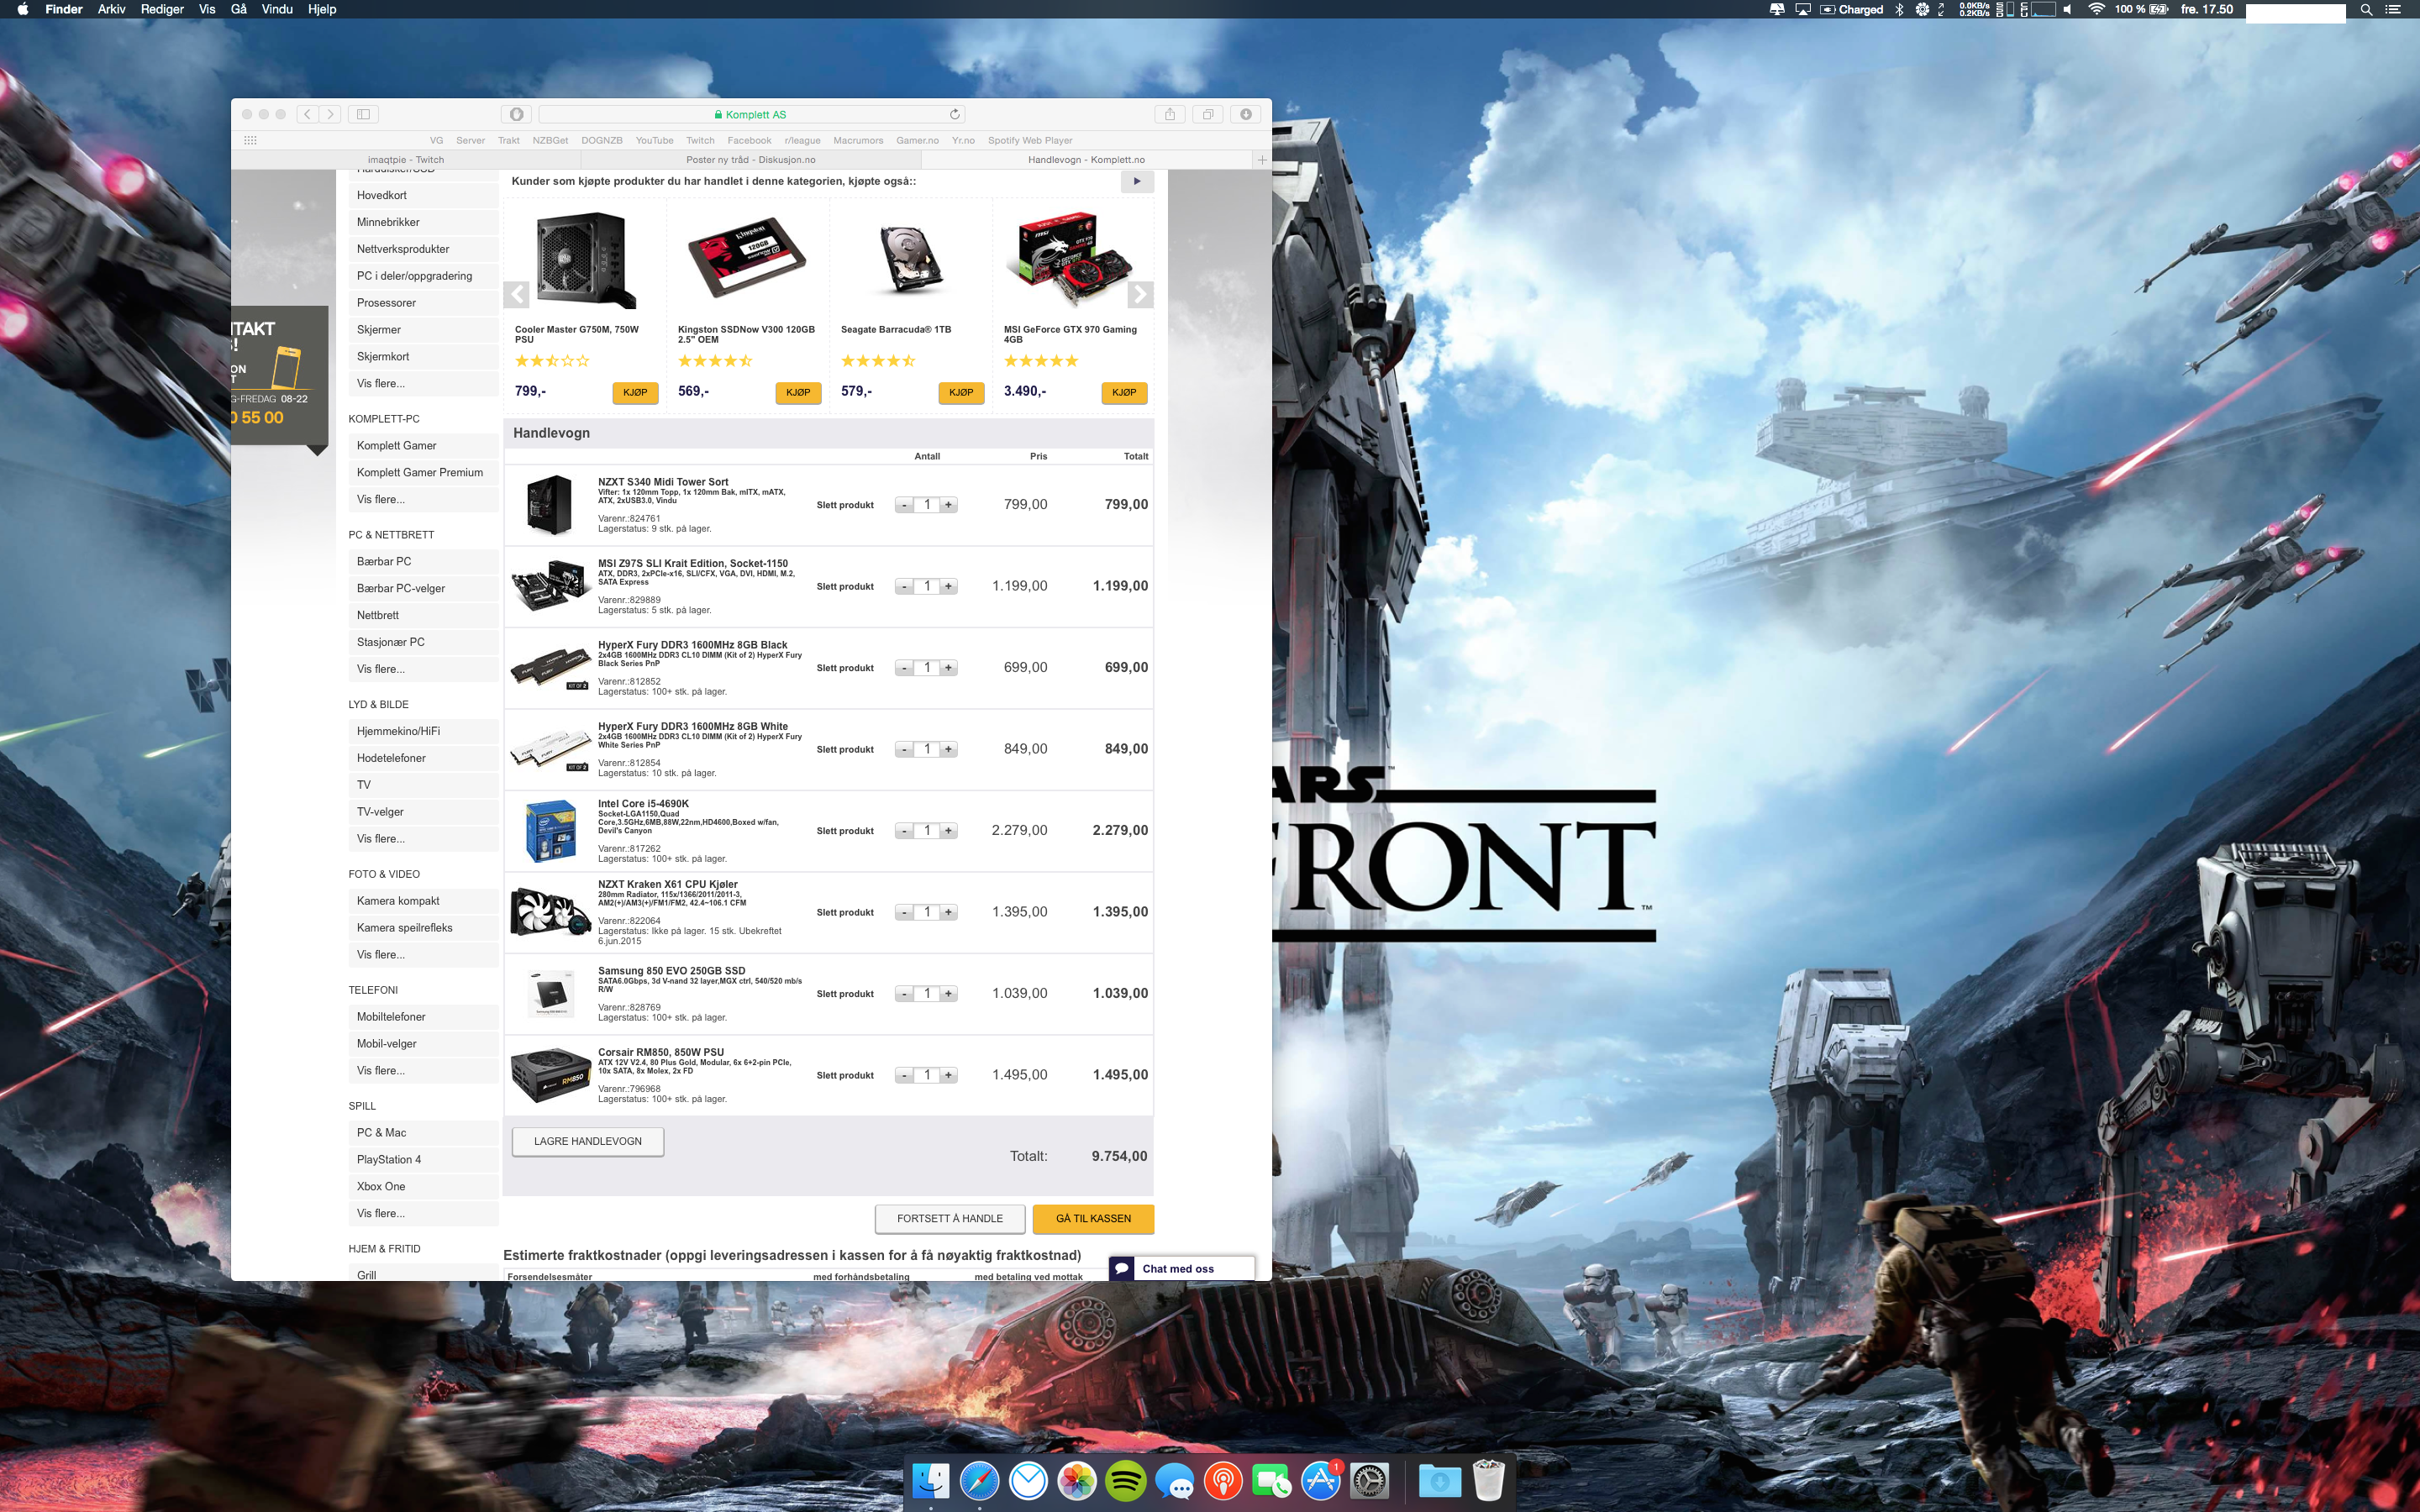2420x1512 pixels.
Task: Open Spotify from the Dock
Action: pos(1125,1481)
